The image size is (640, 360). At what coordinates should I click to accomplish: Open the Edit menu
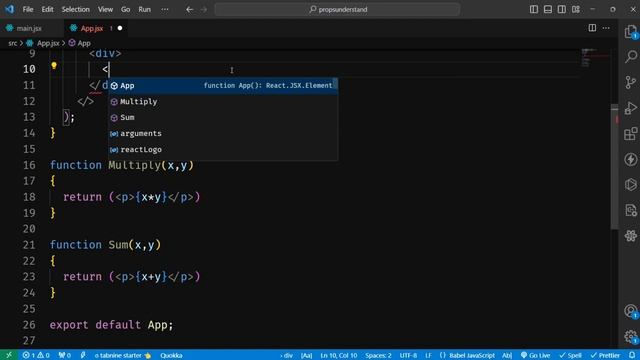pyautogui.click(x=47, y=9)
